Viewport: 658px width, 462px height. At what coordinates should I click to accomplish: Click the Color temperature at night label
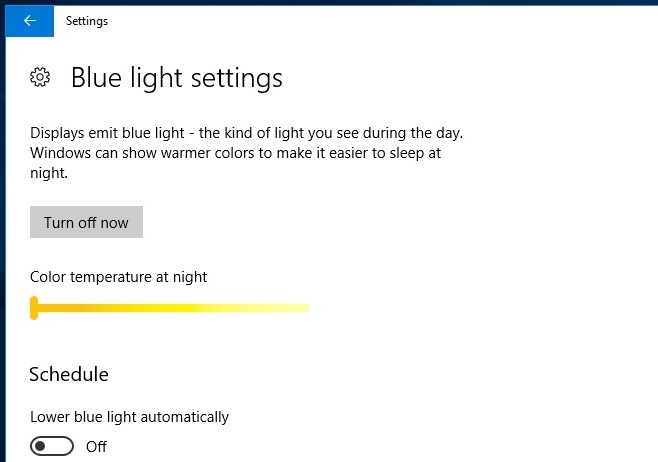[x=118, y=277]
